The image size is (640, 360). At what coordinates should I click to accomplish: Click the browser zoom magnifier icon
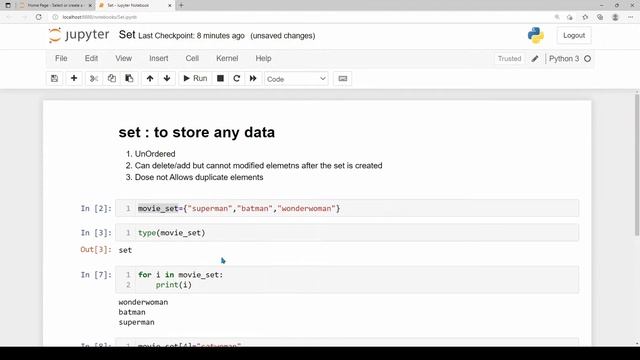tap(557, 17)
